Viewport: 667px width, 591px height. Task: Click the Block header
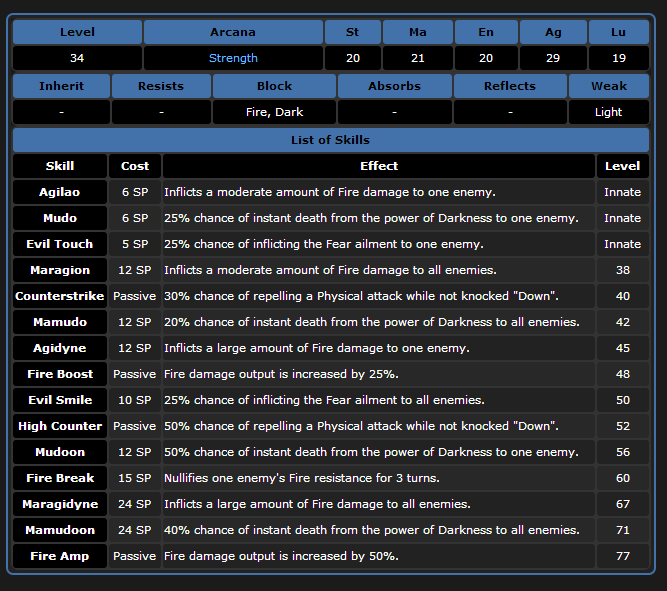coord(274,86)
